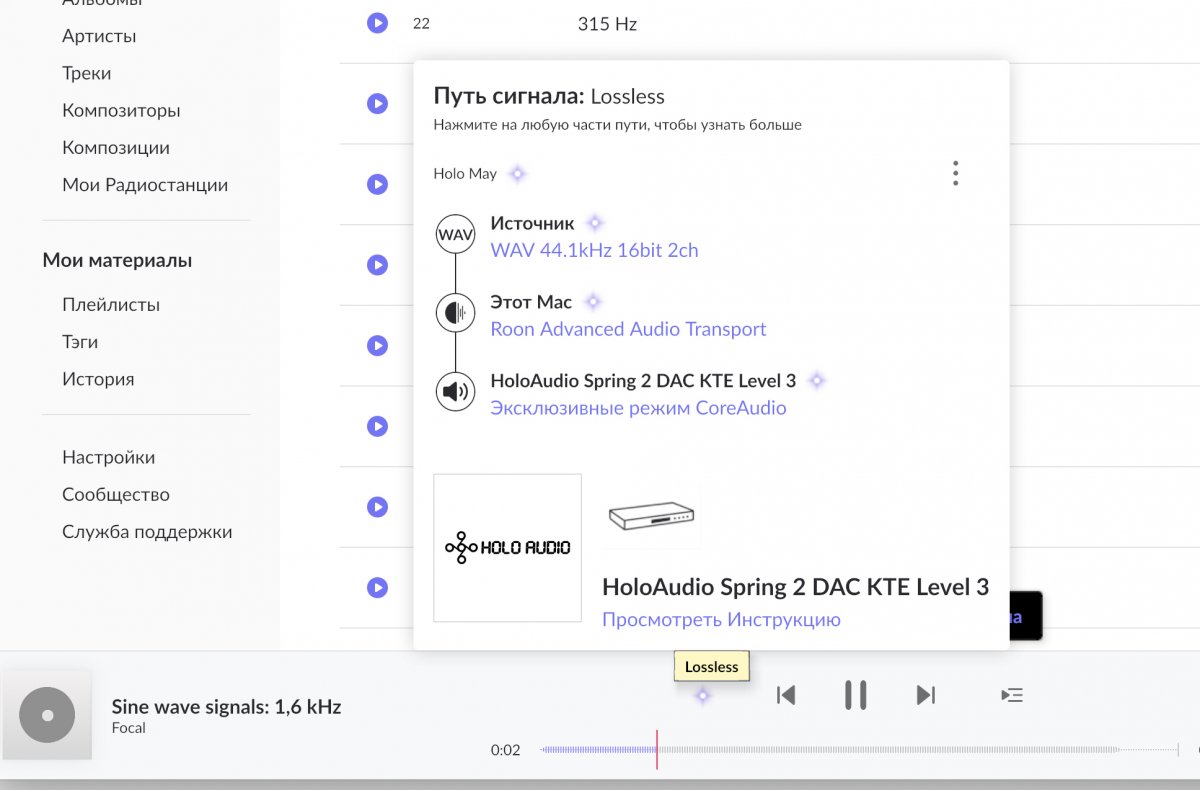Open Плейлисты in the sidebar
This screenshot has width=1200, height=790.
point(111,305)
